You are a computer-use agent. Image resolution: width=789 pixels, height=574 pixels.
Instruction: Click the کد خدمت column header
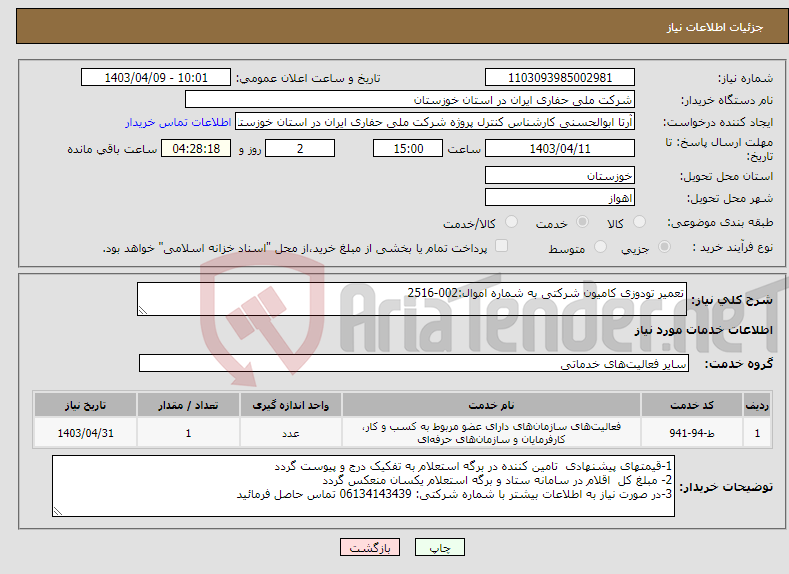(692, 405)
